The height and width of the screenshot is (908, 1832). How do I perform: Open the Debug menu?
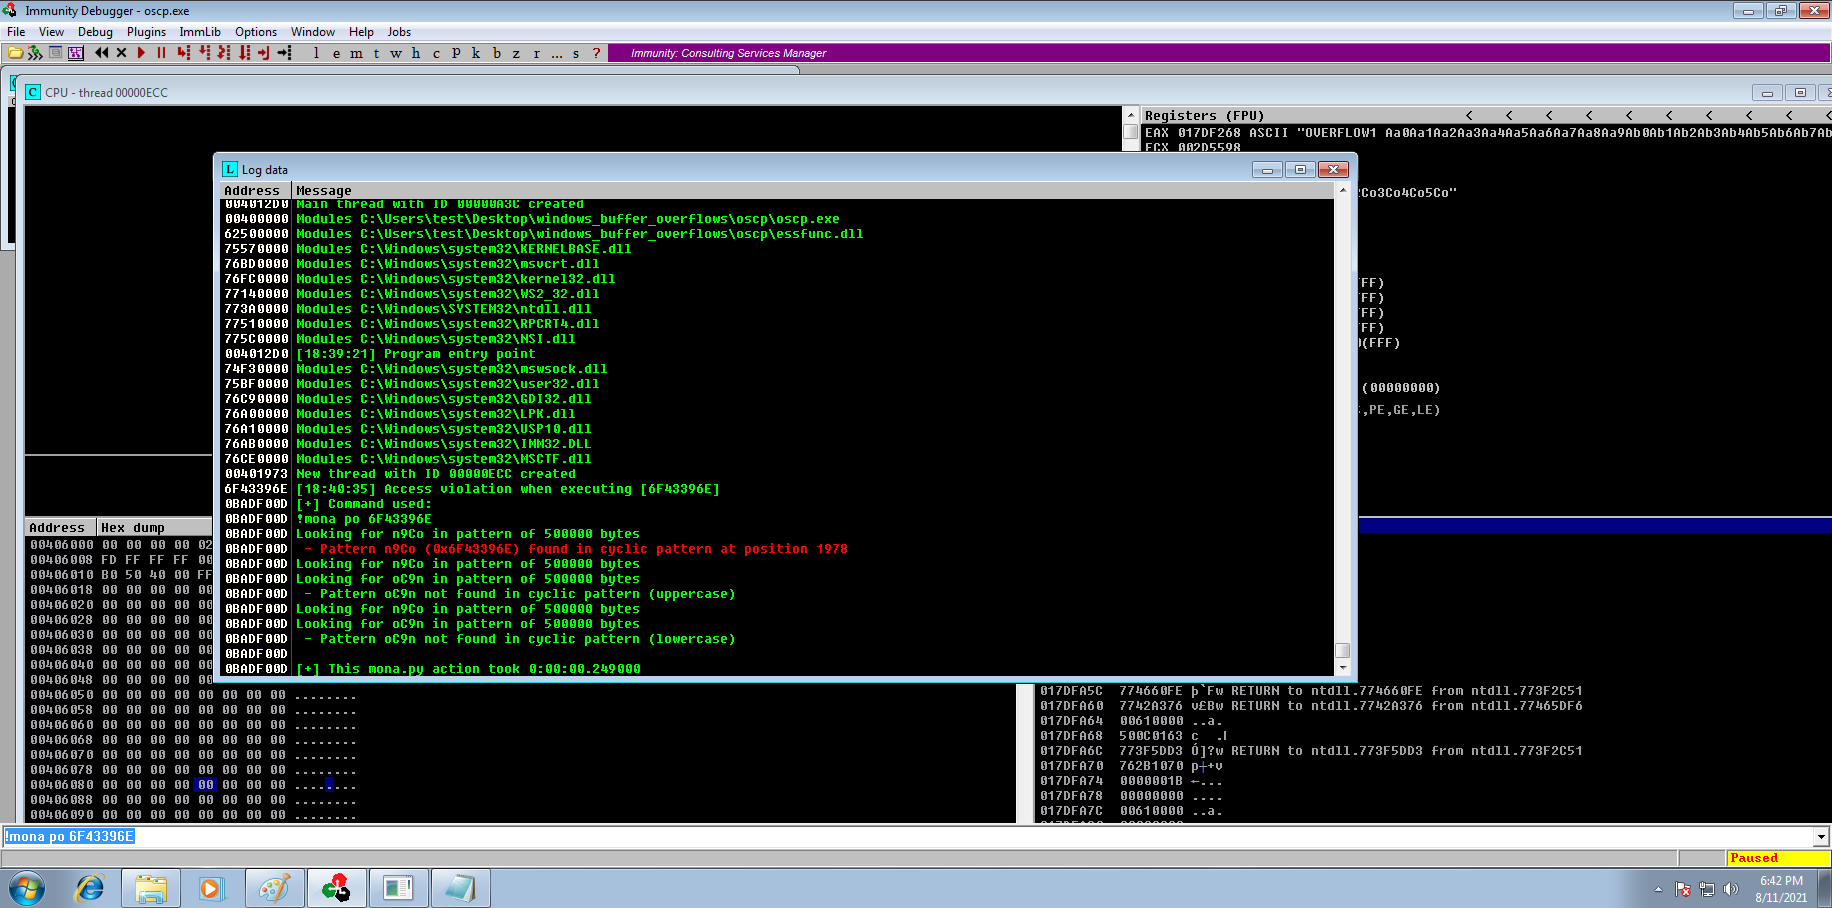tap(95, 32)
